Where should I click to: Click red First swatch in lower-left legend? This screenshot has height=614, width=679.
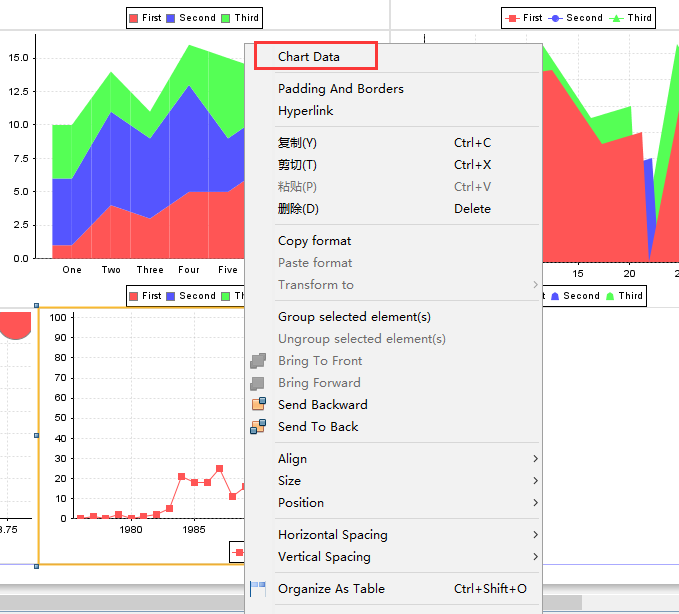coord(134,296)
